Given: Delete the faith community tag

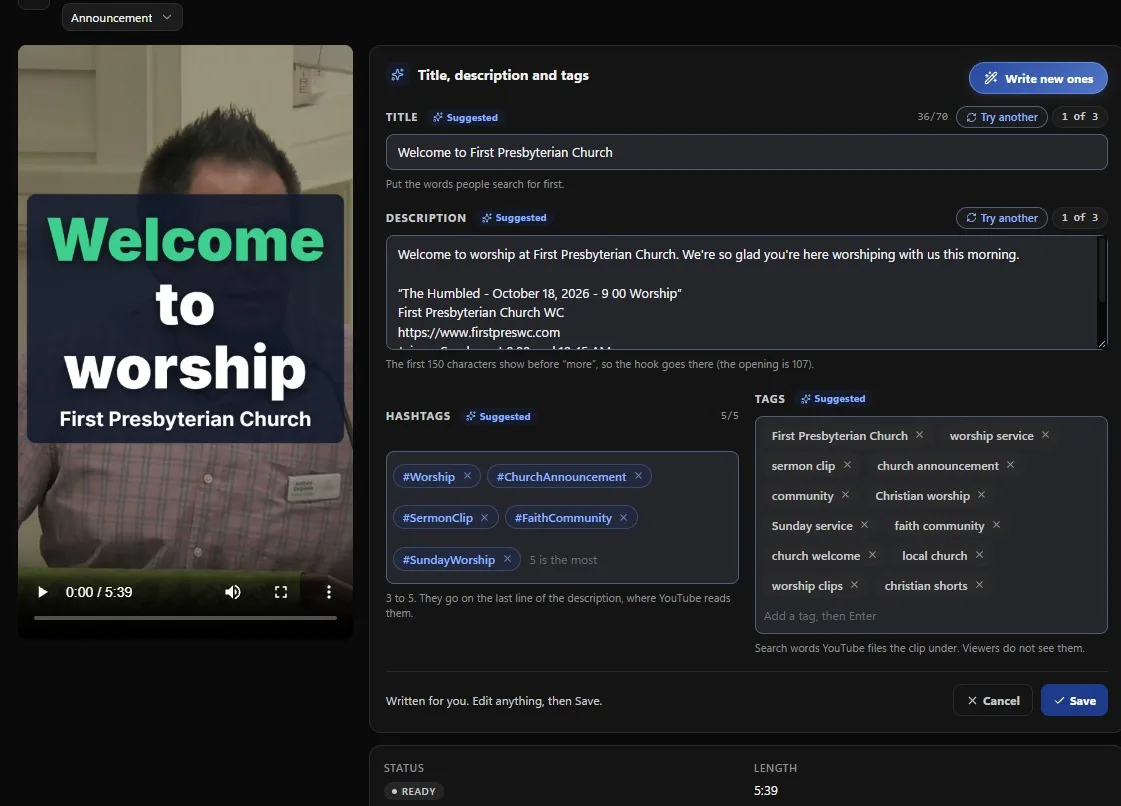Looking at the screenshot, I should [x=996, y=525].
